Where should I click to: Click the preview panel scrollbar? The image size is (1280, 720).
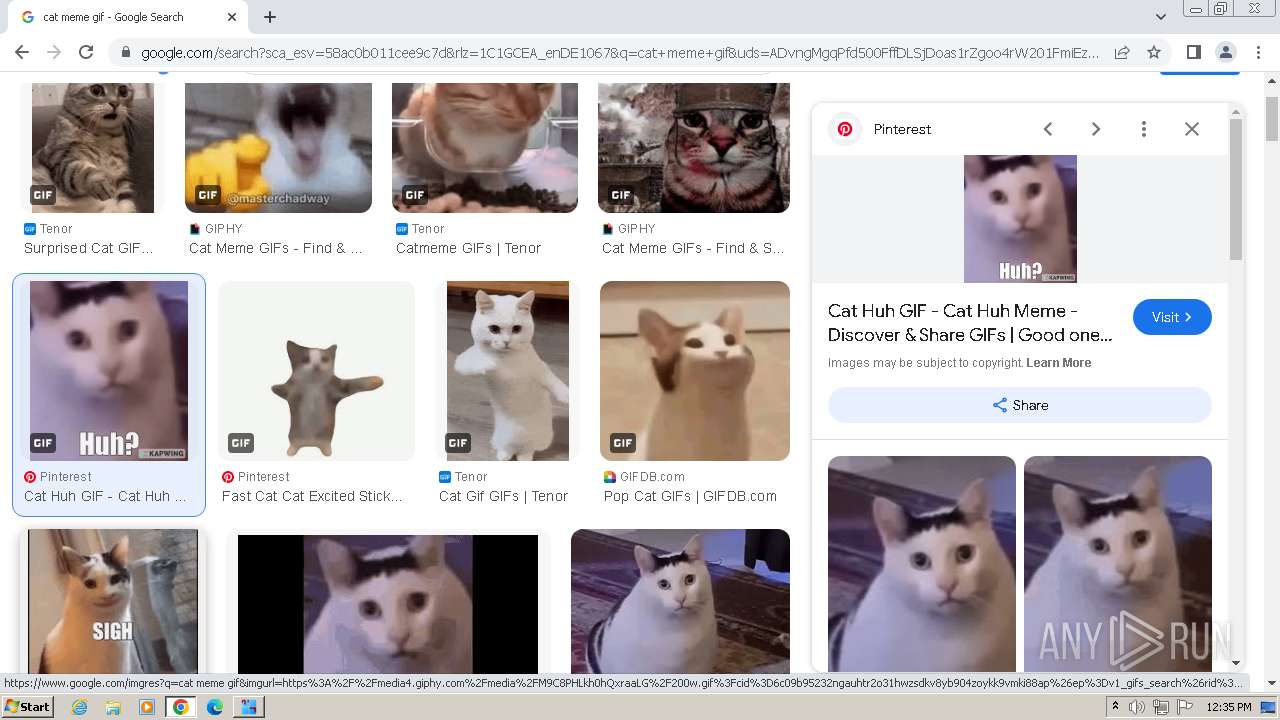1236,190
